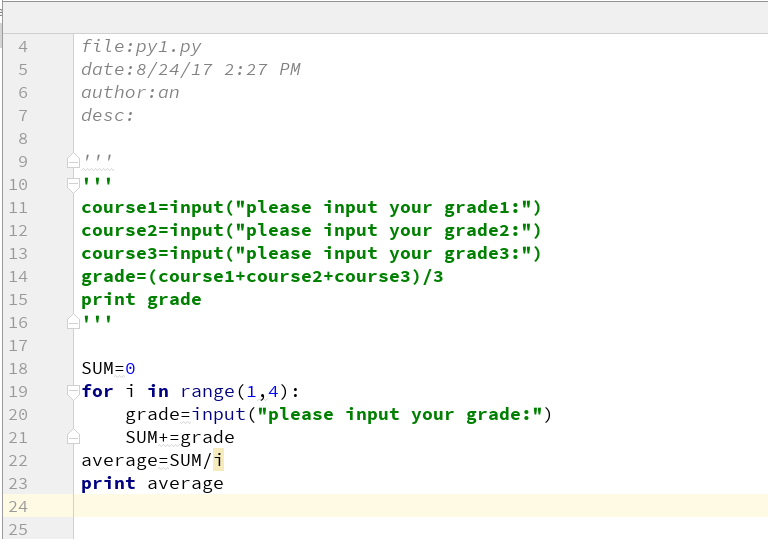Click the 'SUM=0' assignment line
Viewport: 768px width, 539px height.
coord(108,368)
